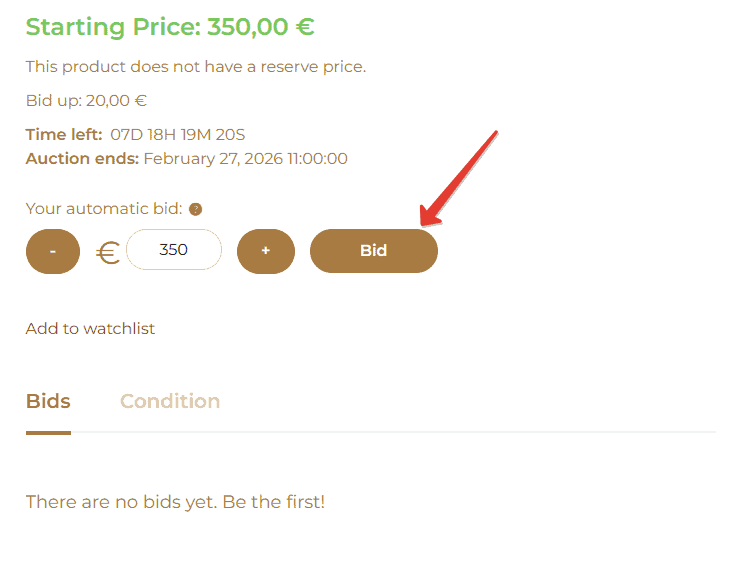Image resolution: width=738 pixels, height=565 pixels.
Task: Click the Auction ends label
Action: (x=82, y=158)
